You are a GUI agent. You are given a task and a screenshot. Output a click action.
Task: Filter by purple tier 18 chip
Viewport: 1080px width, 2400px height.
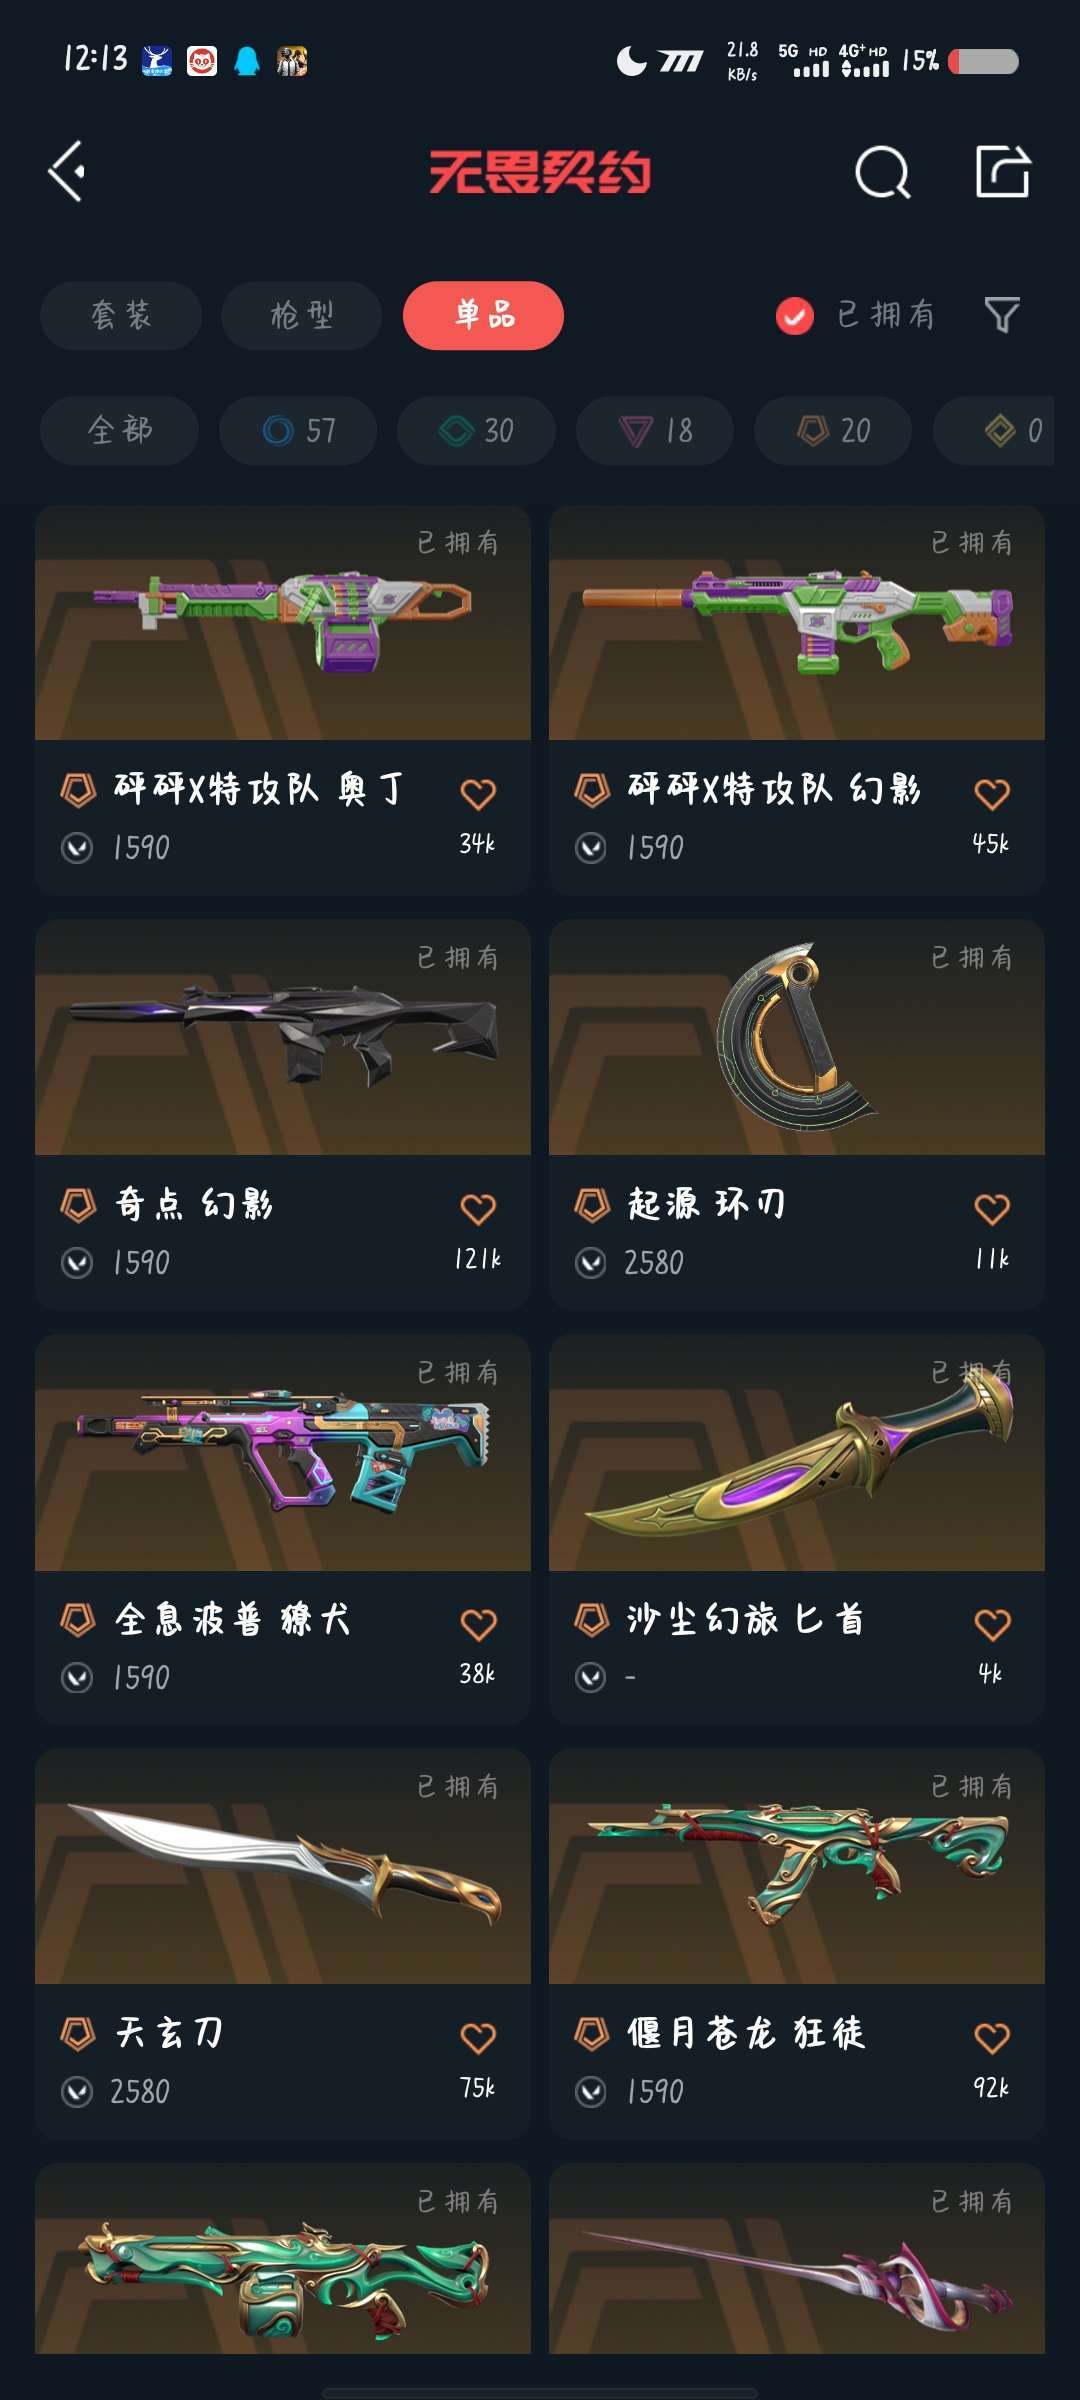point(655,431)
